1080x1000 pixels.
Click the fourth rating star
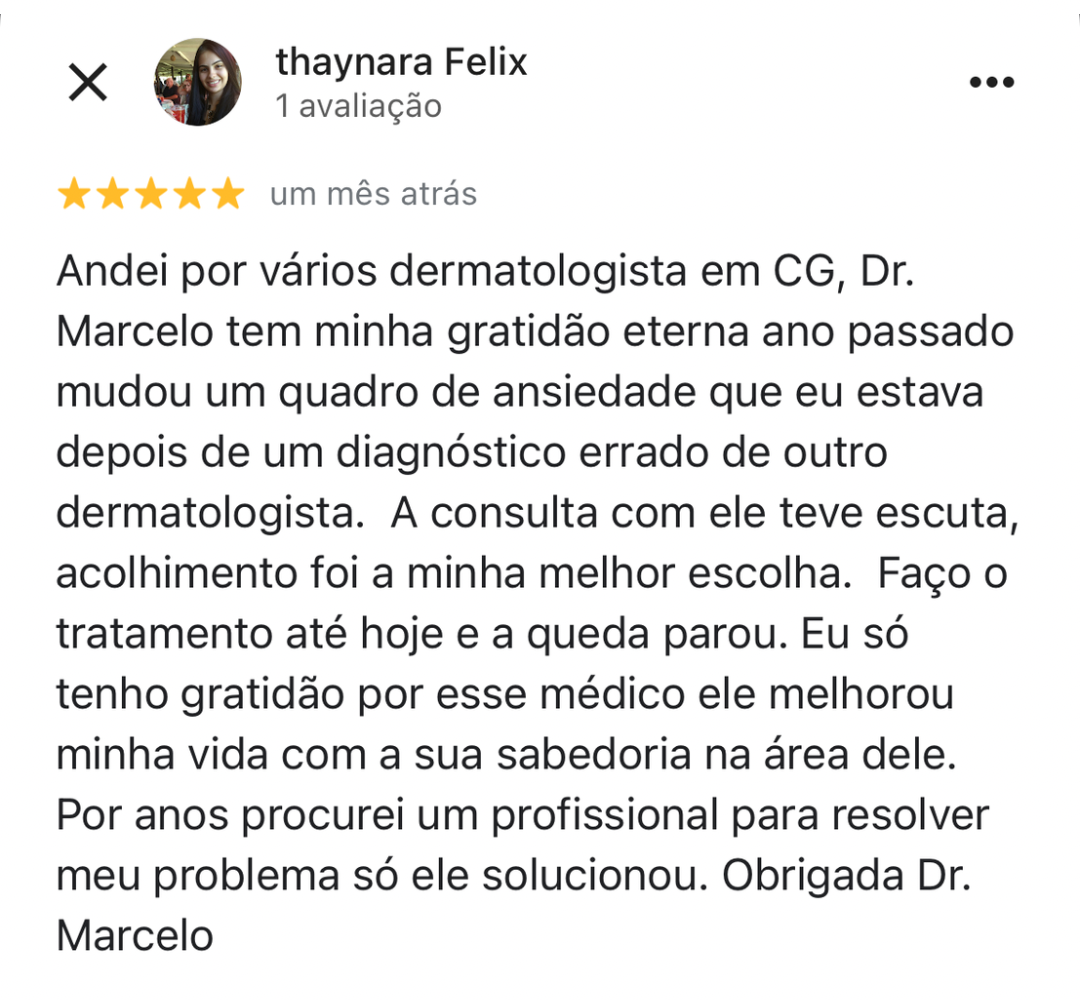point(190,194)
